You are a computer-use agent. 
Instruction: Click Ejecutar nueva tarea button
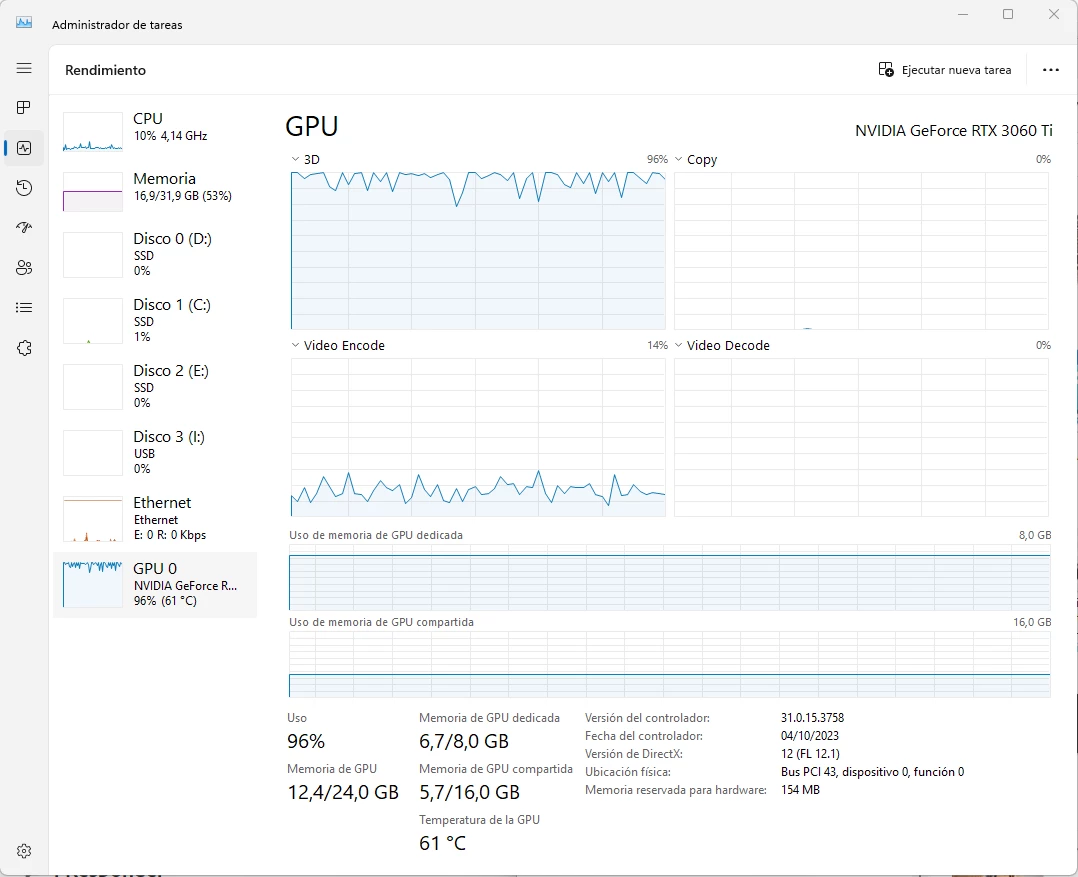(x=945, y=69)
